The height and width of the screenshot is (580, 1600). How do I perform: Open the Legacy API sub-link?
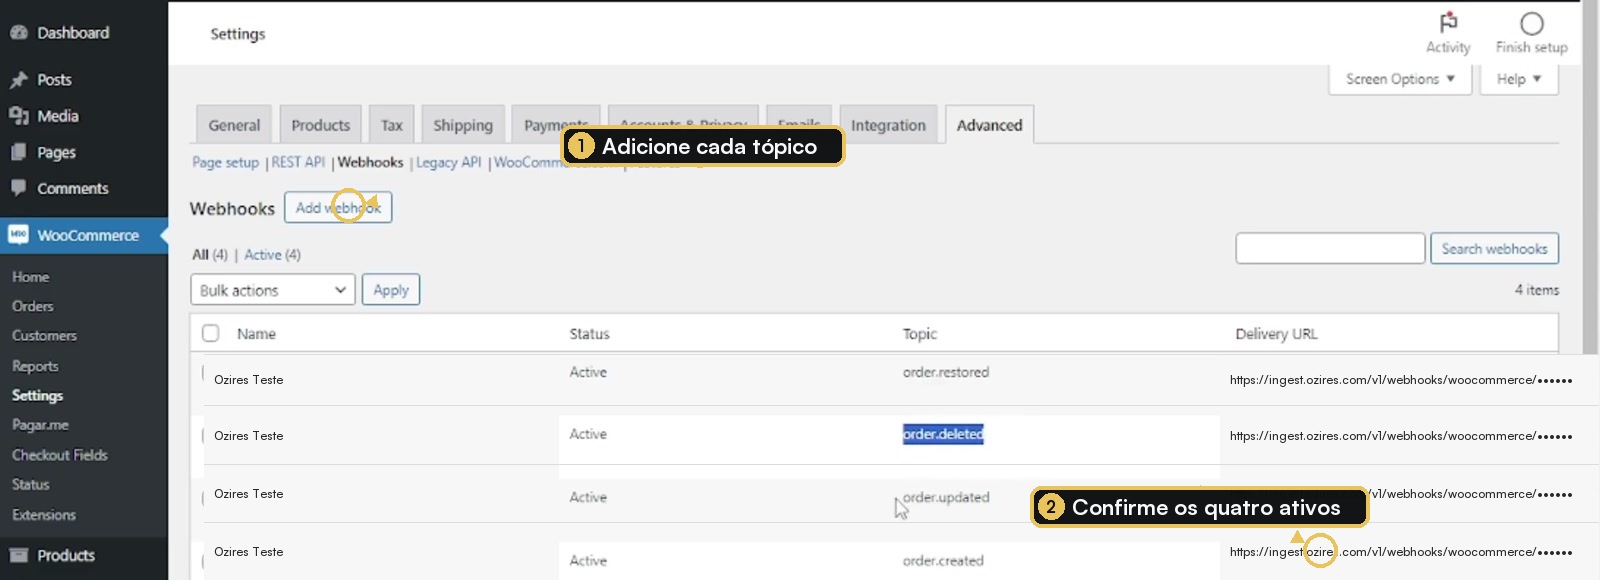(448, 162)
